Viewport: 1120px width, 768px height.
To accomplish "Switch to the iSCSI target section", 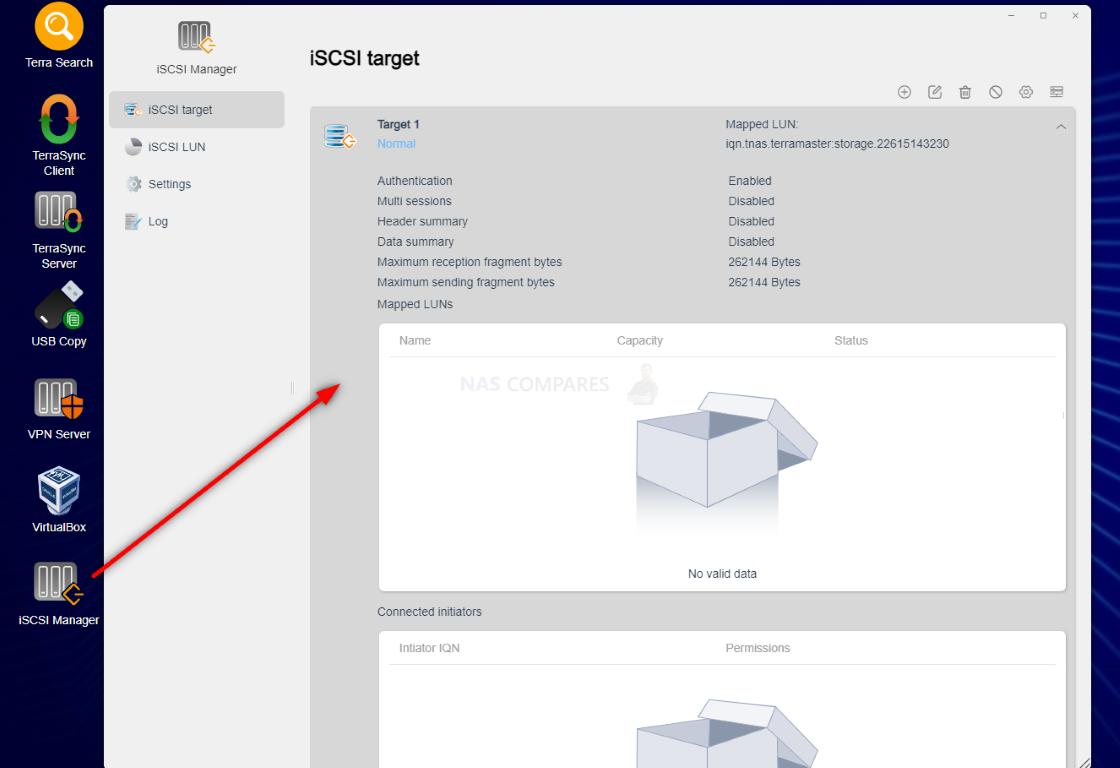I will [196, 109].
